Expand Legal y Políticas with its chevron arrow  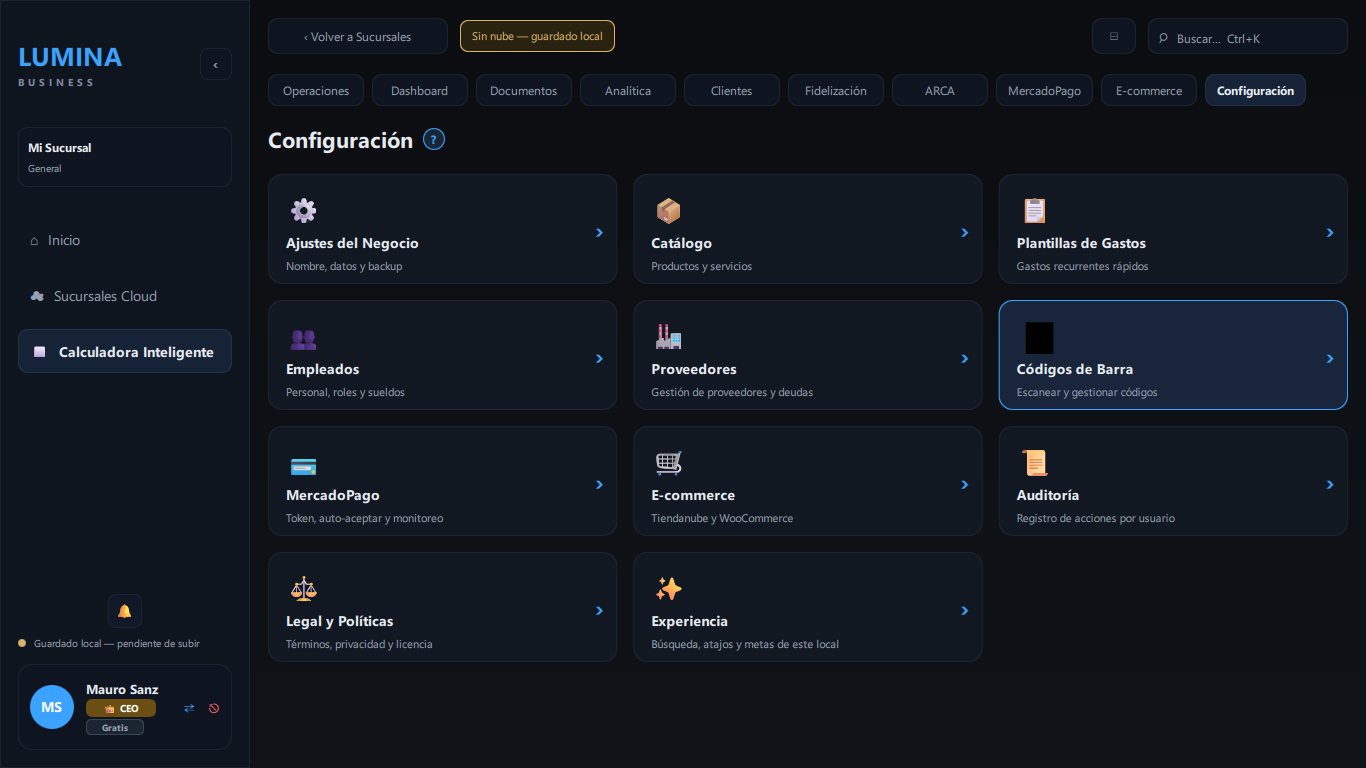pos(600,610)
